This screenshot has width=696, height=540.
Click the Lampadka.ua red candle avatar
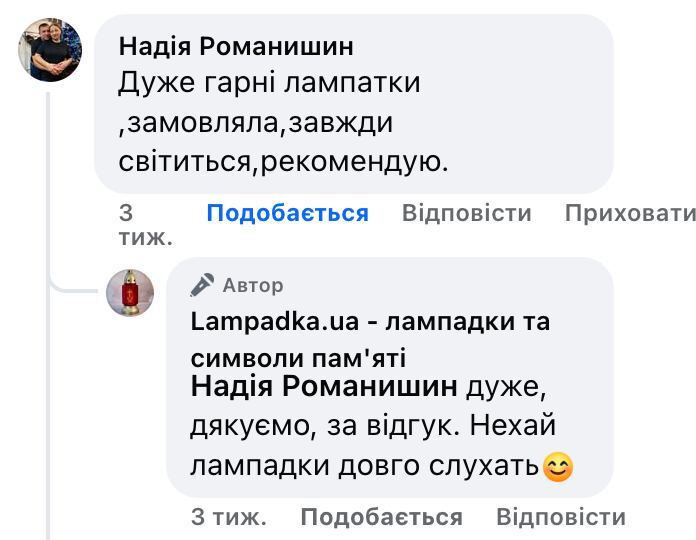coord(130,293)
